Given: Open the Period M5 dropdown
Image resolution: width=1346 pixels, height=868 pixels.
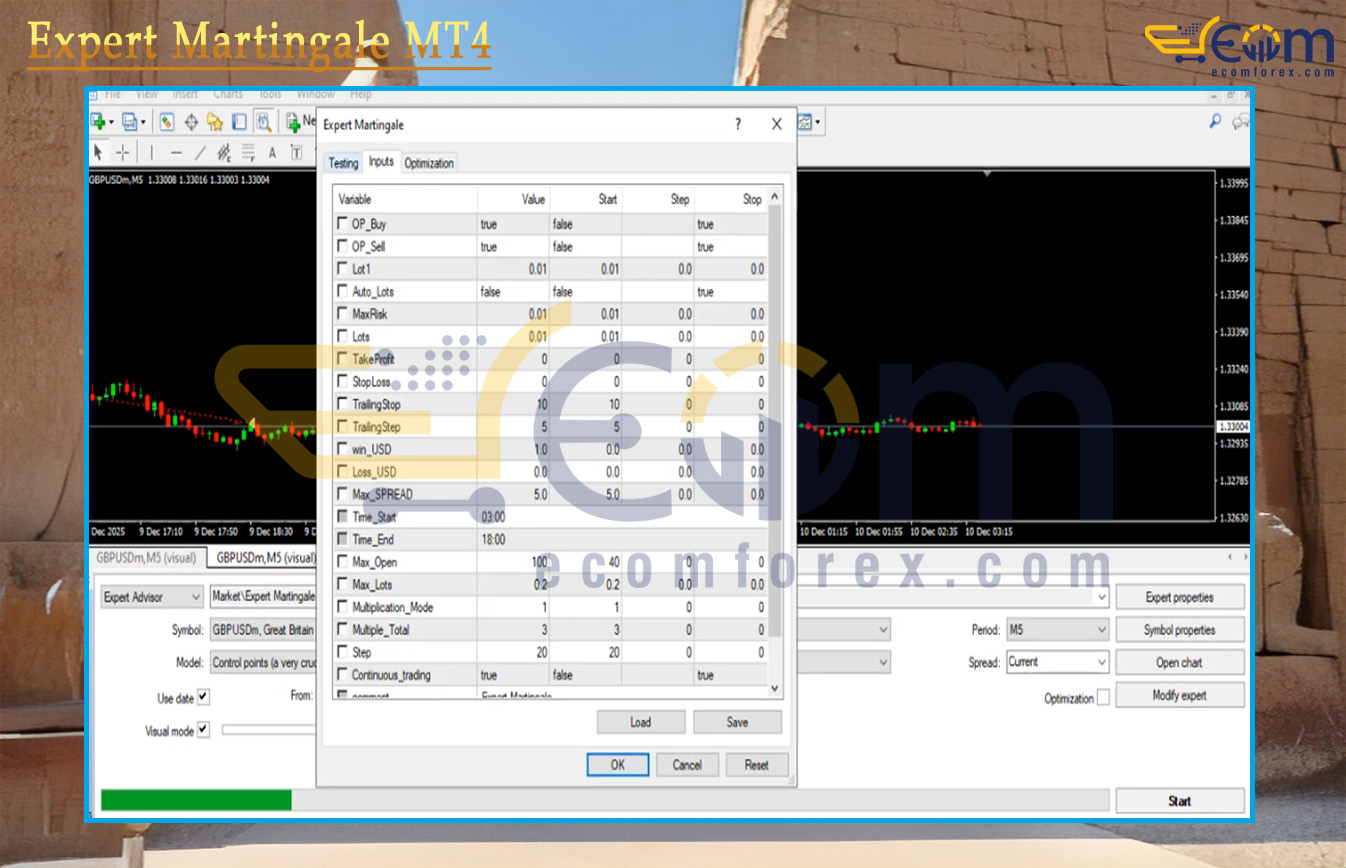Looking at the screenshot, I should (x=1057, y=630).
